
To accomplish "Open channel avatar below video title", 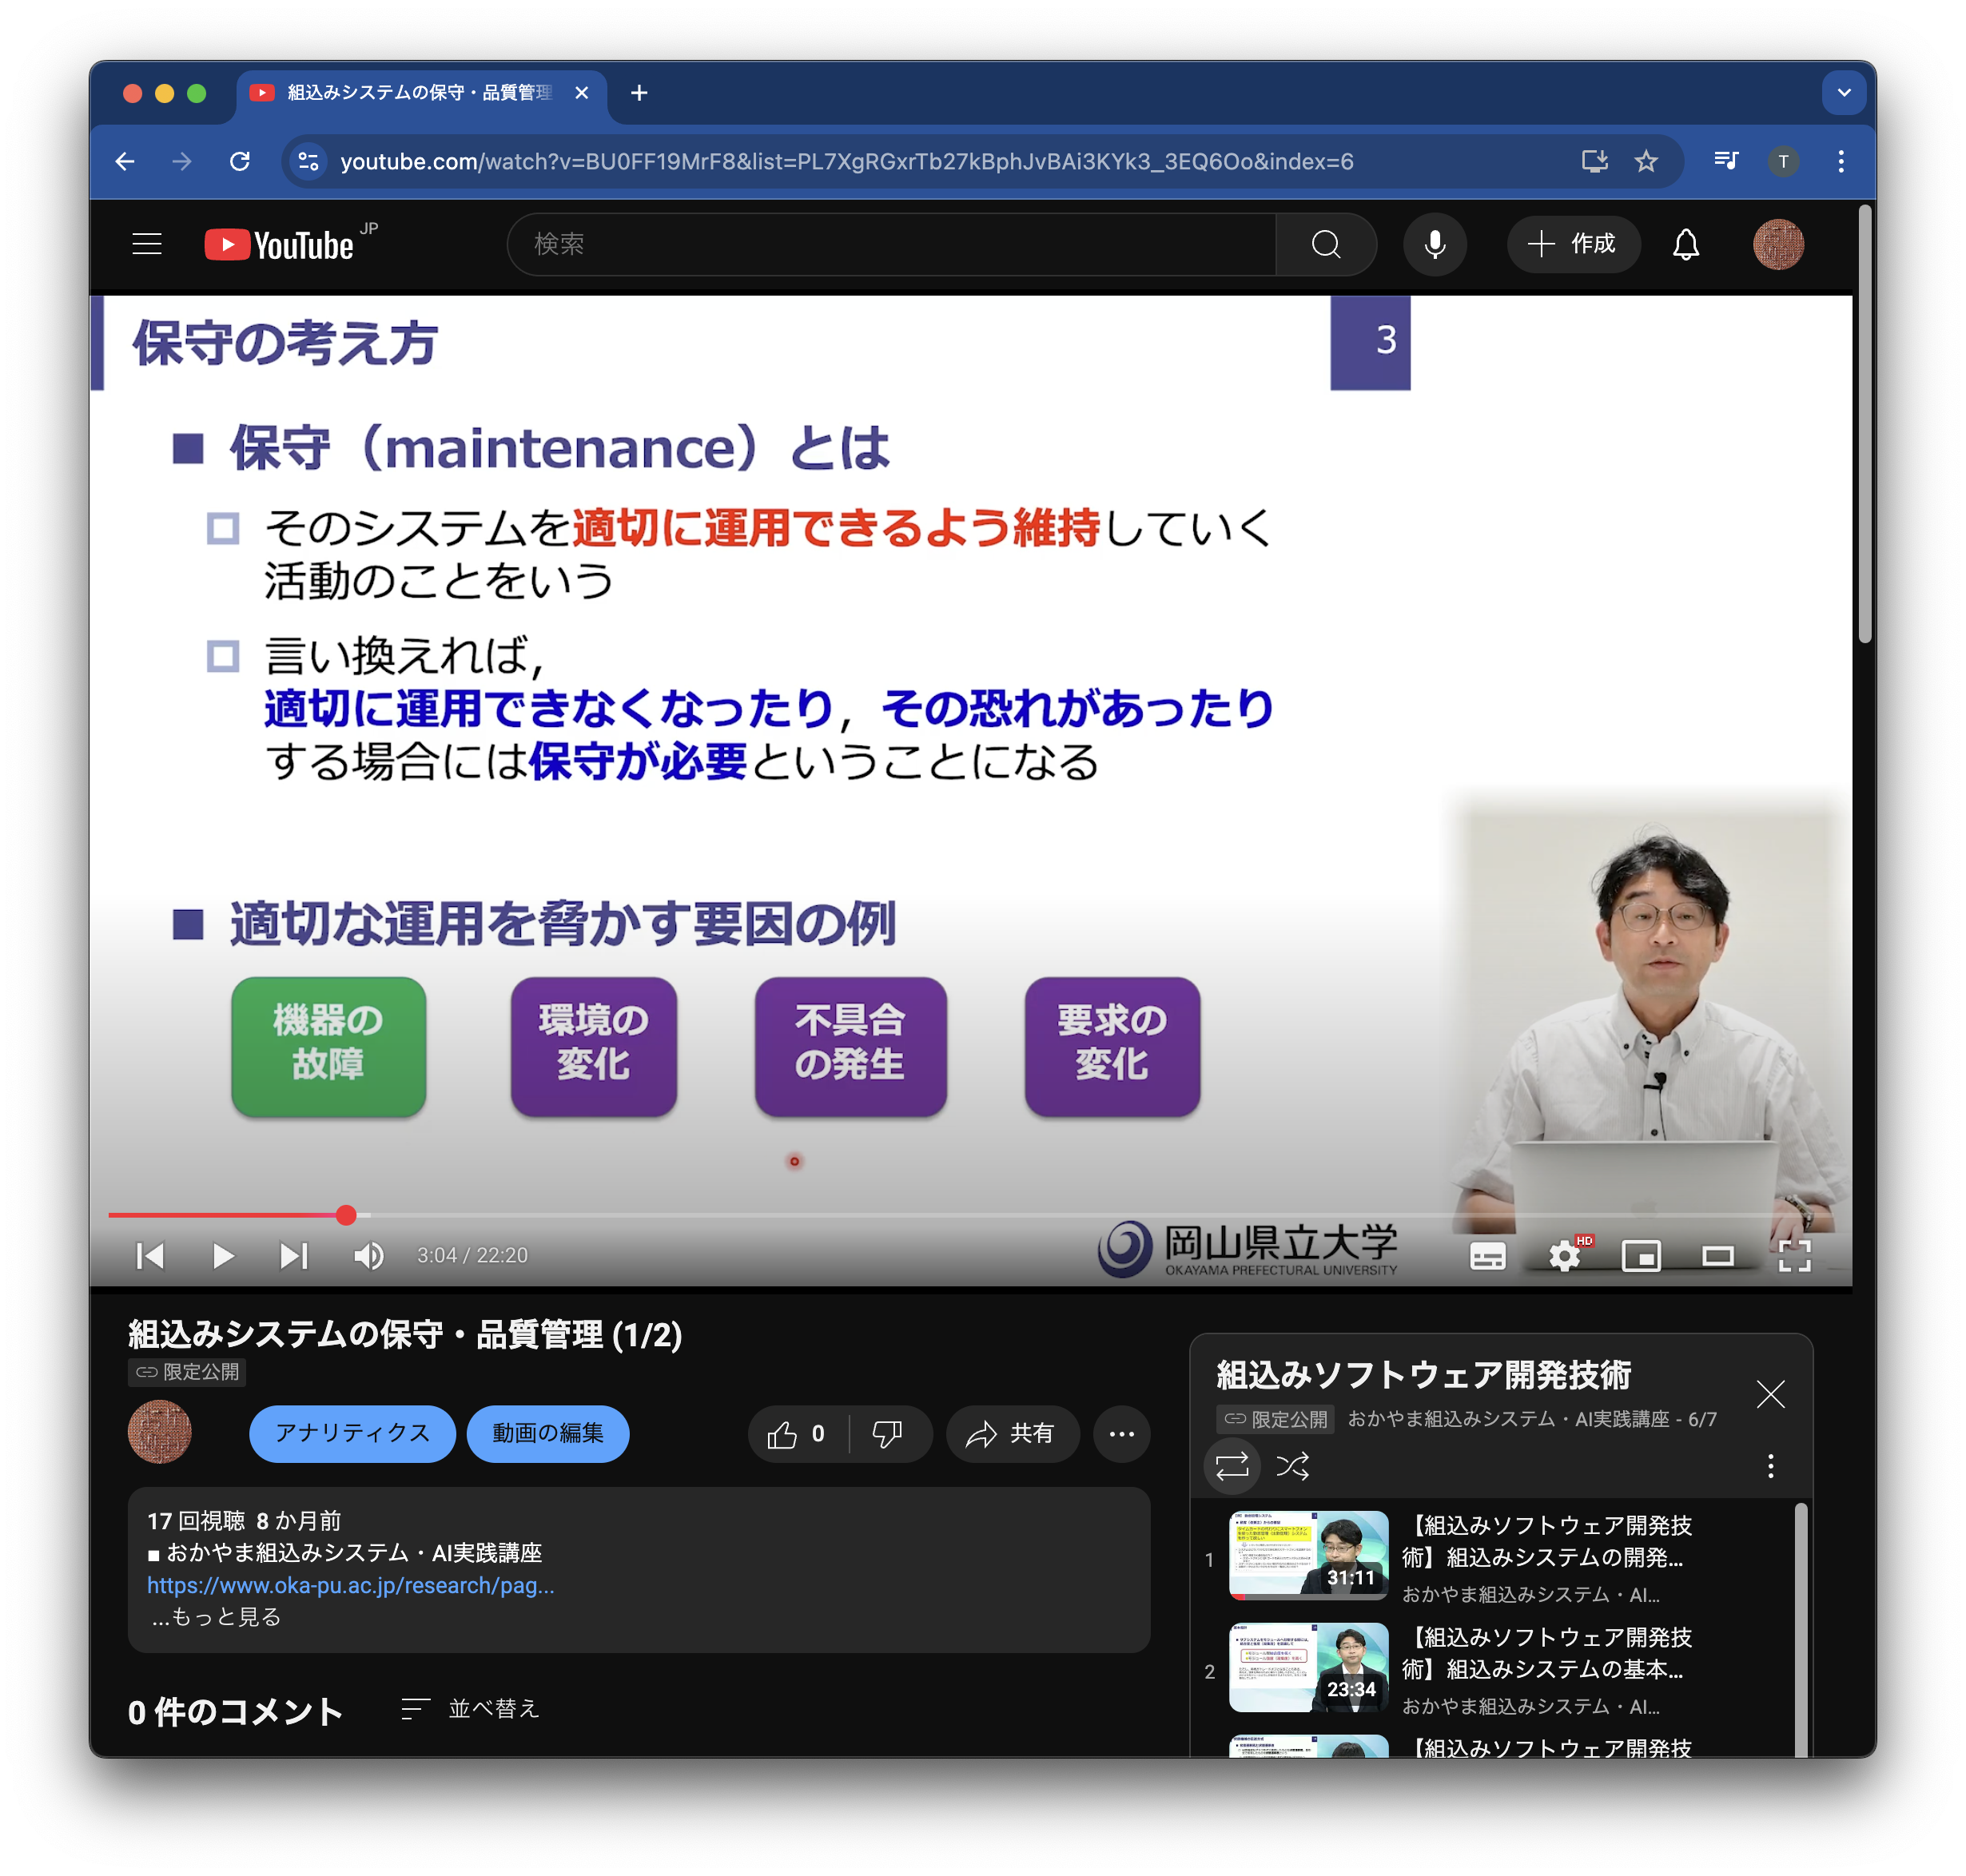I will [x=160, y=1432].
